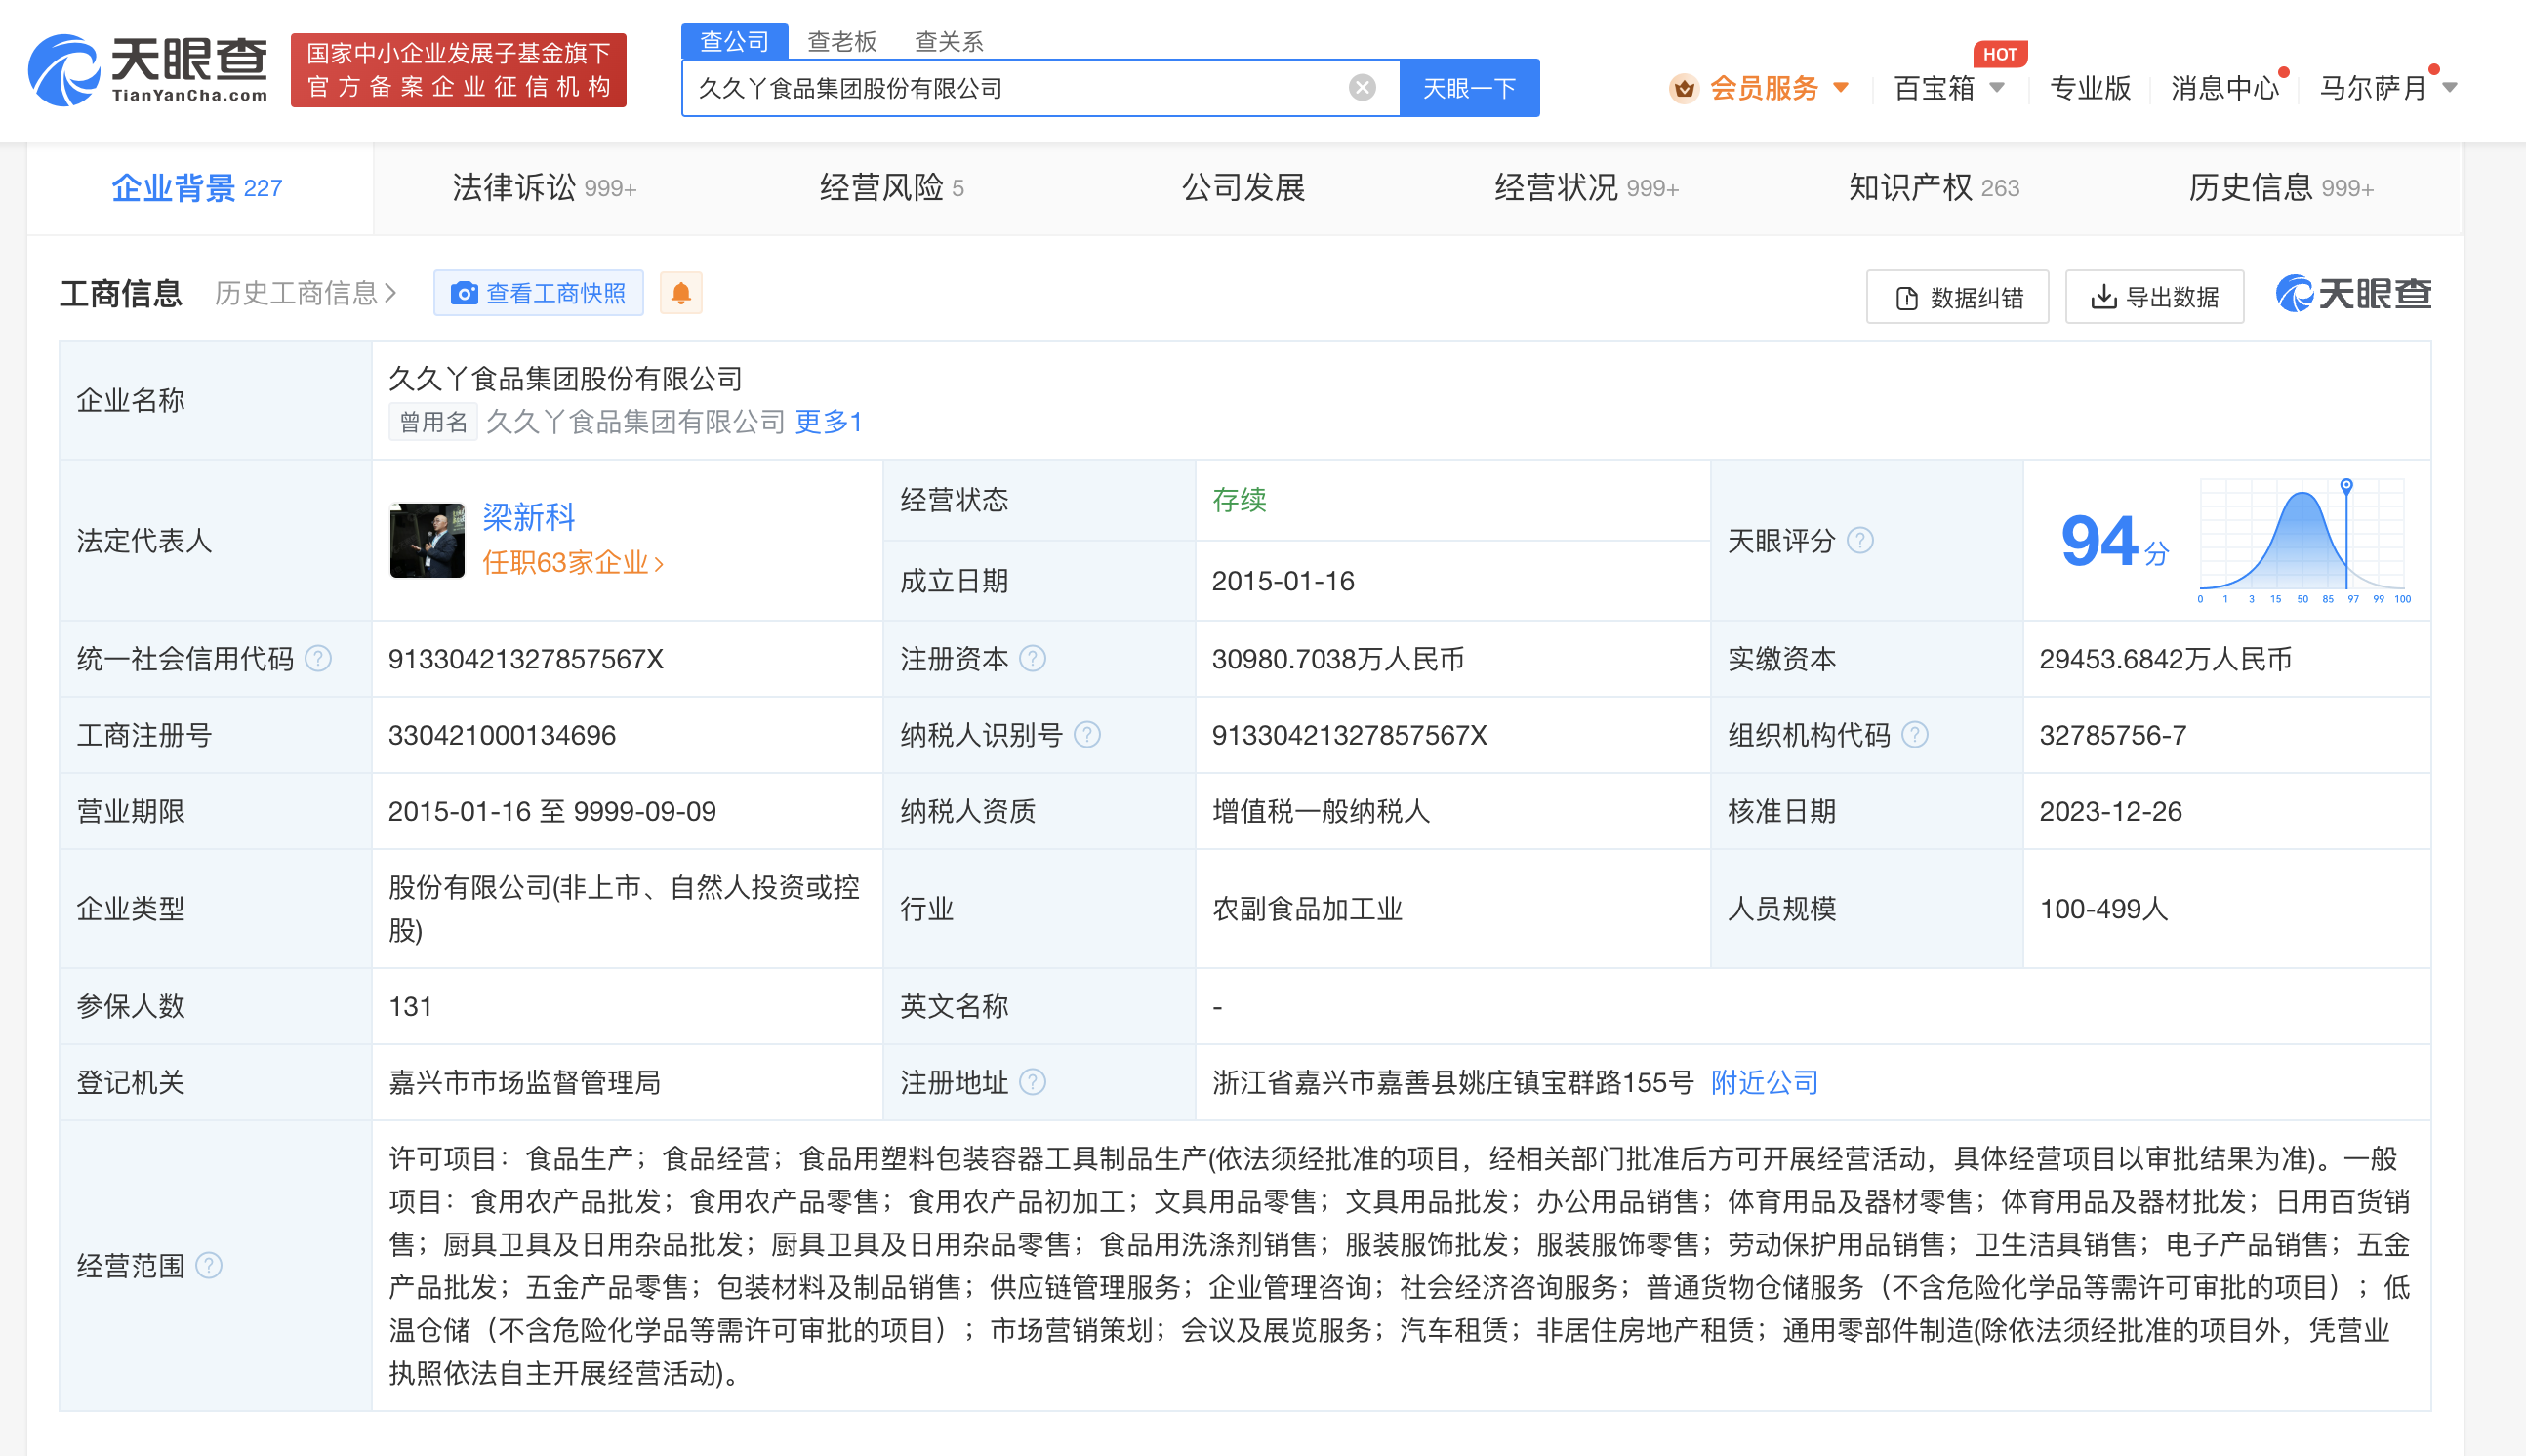Click the orange bell notification icon
Image resolution: width=2526 pixels, height=1456 pixels.
coord(681,293)
